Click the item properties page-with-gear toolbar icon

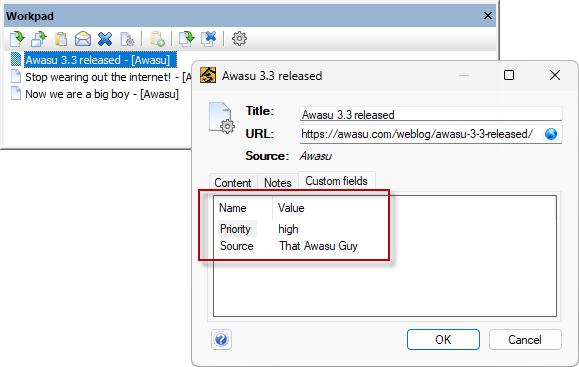(x=127, y=39)
